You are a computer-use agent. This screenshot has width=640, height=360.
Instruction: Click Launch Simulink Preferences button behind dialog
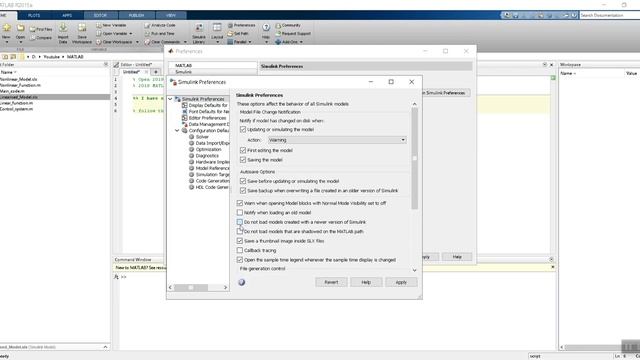pos(445,93)
